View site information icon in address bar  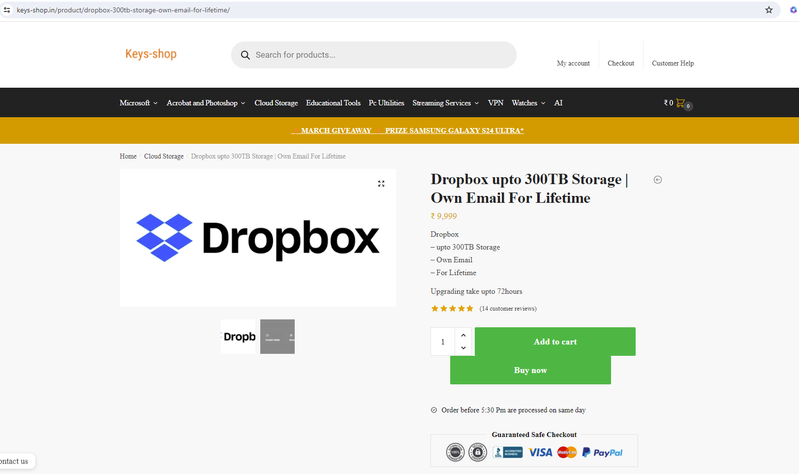tap(8, 9)
